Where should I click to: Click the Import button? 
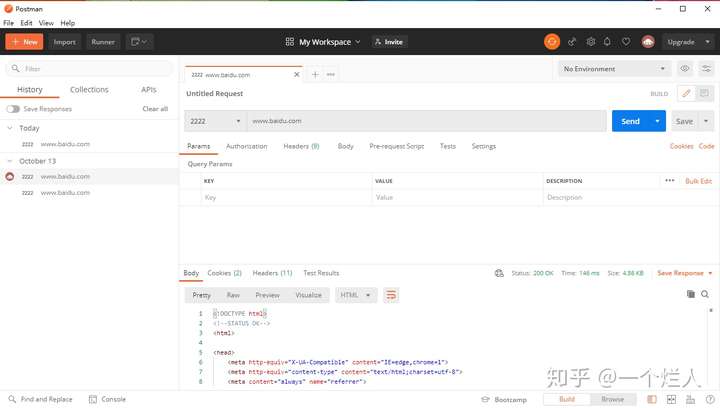coord(64,42)
